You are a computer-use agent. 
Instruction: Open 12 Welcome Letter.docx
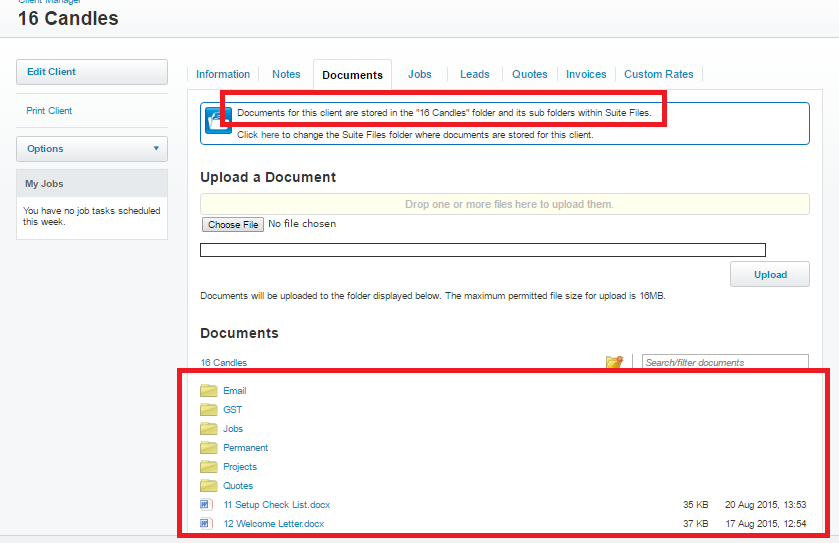[273, 524]
